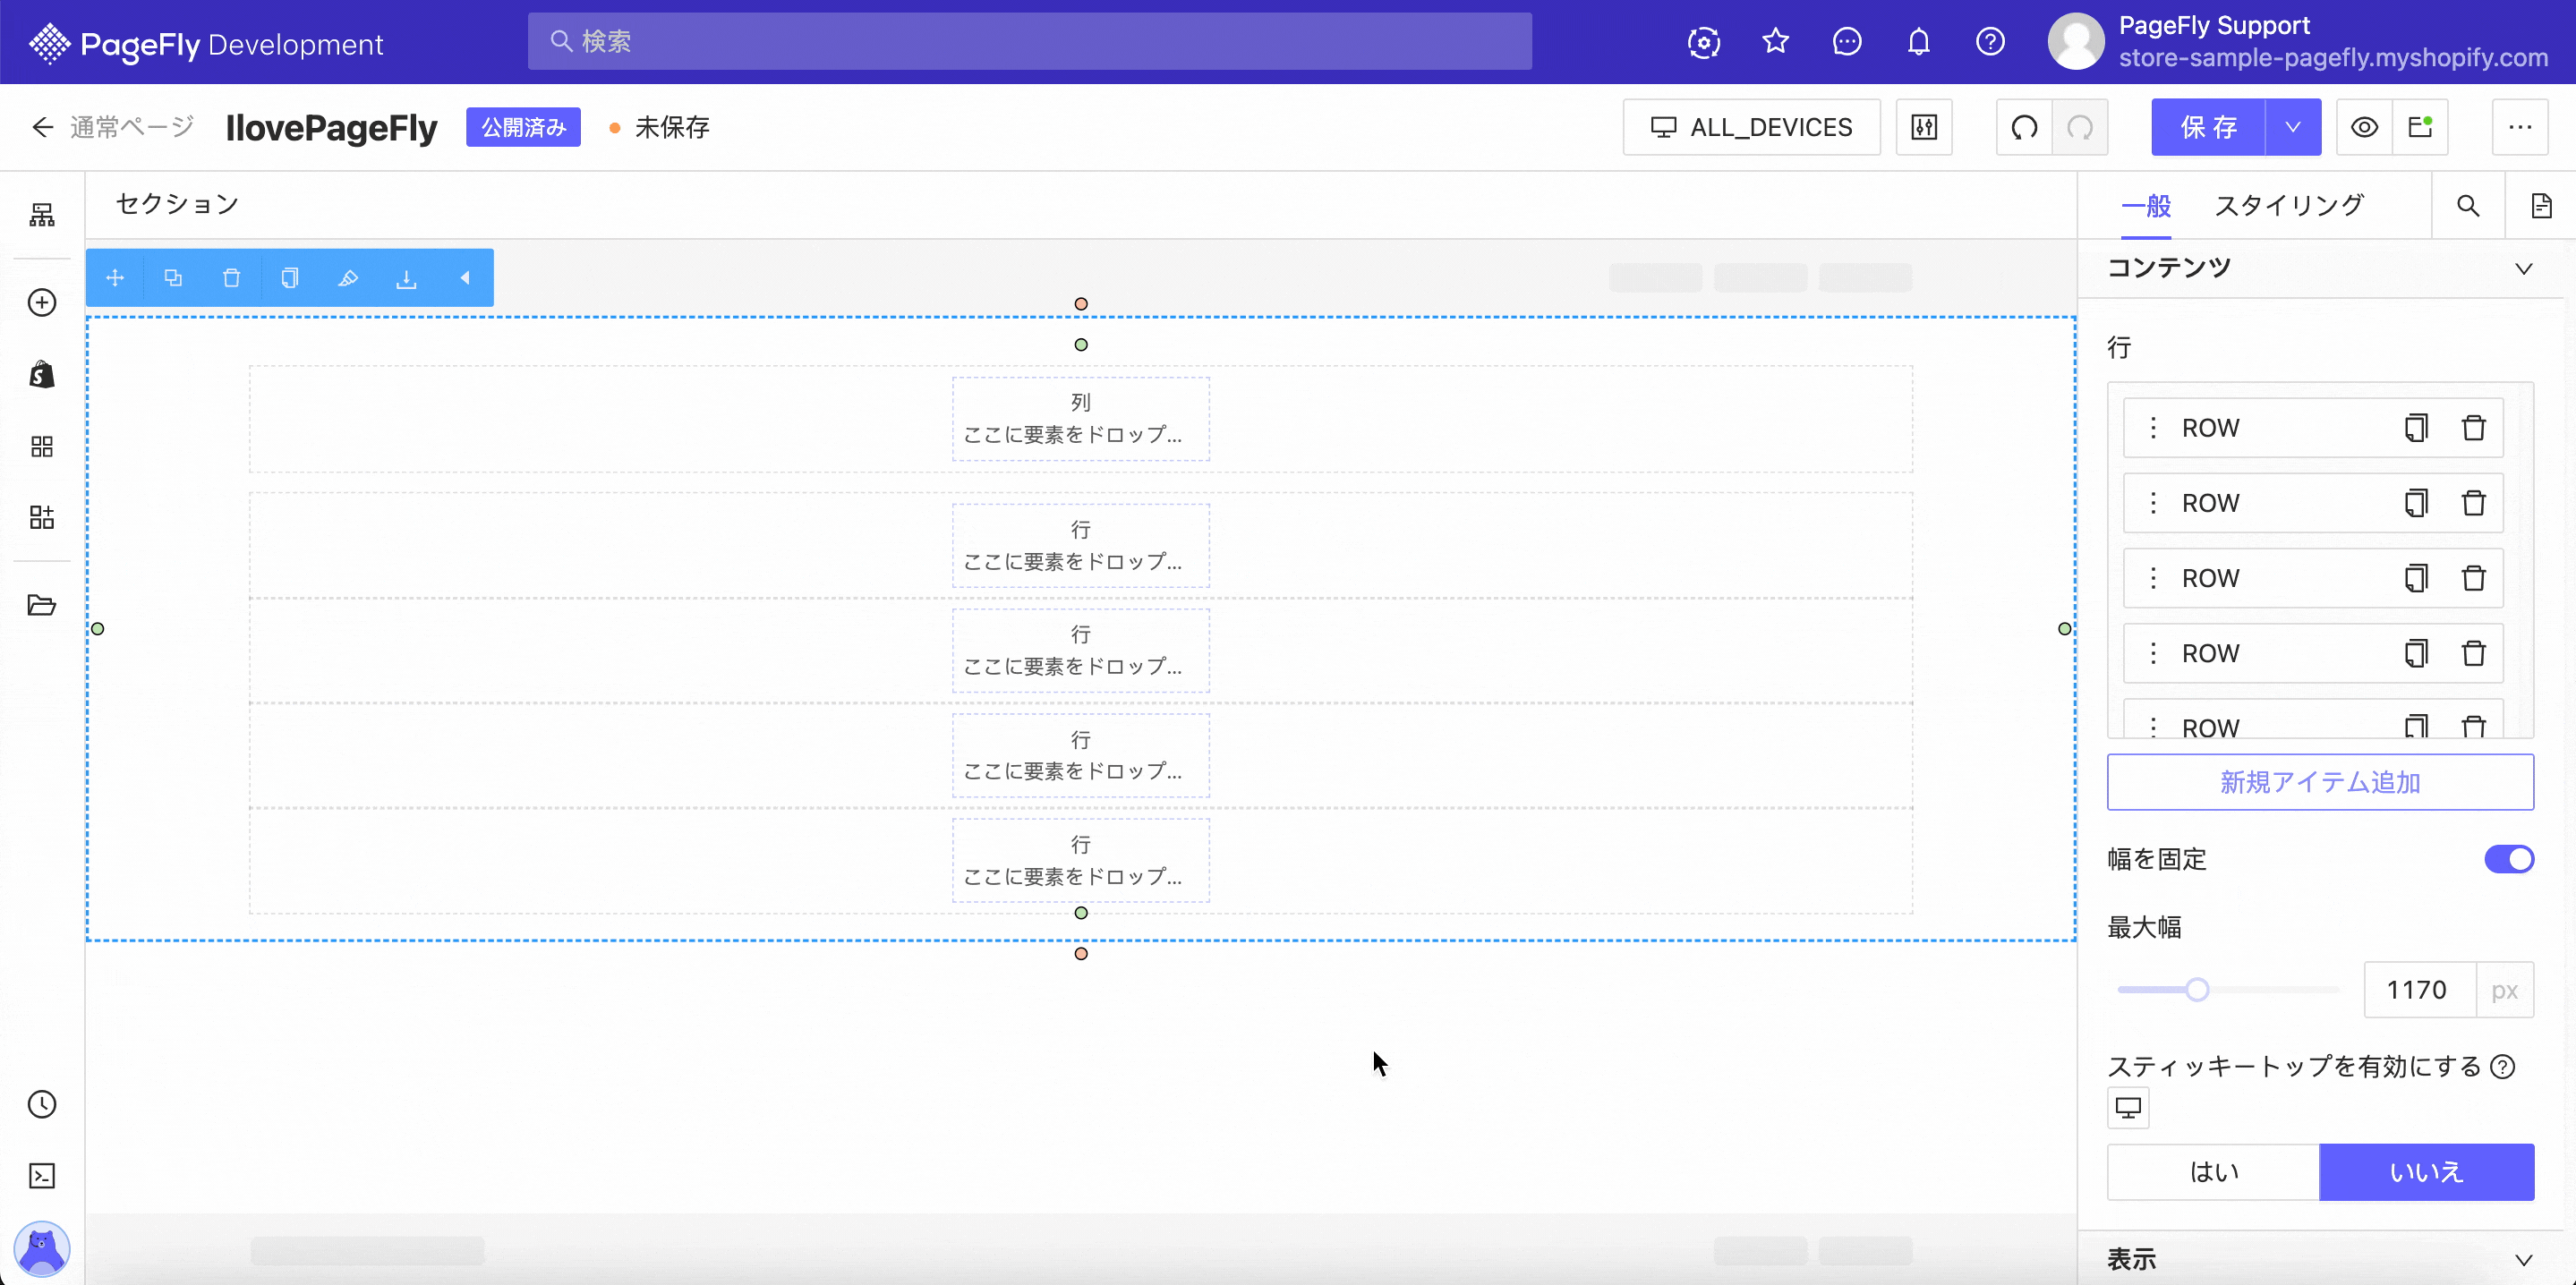Image resolution: width=2576 pixels, height=1285 pixels.
Task: Click the search icon in inspector panel
Action: [x=2468, y=206]
